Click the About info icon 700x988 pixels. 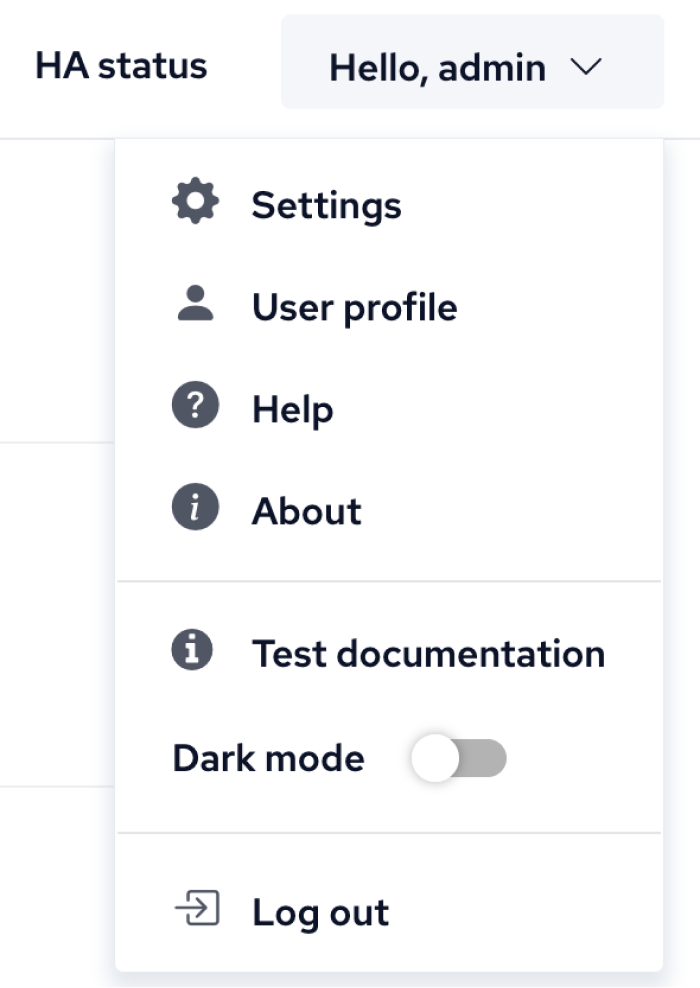[196, 509]
